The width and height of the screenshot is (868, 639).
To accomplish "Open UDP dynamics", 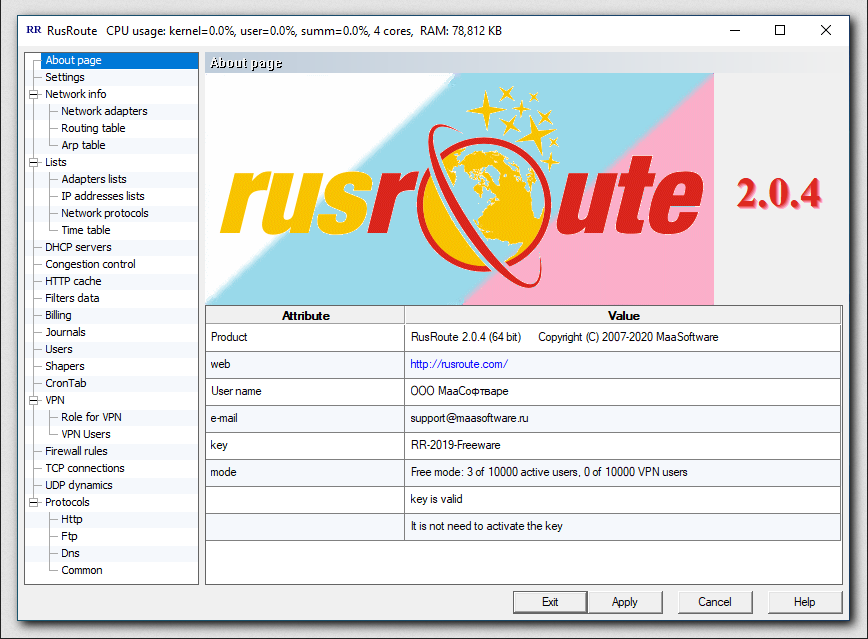I will pyautogui.click(x=79, y=486).
